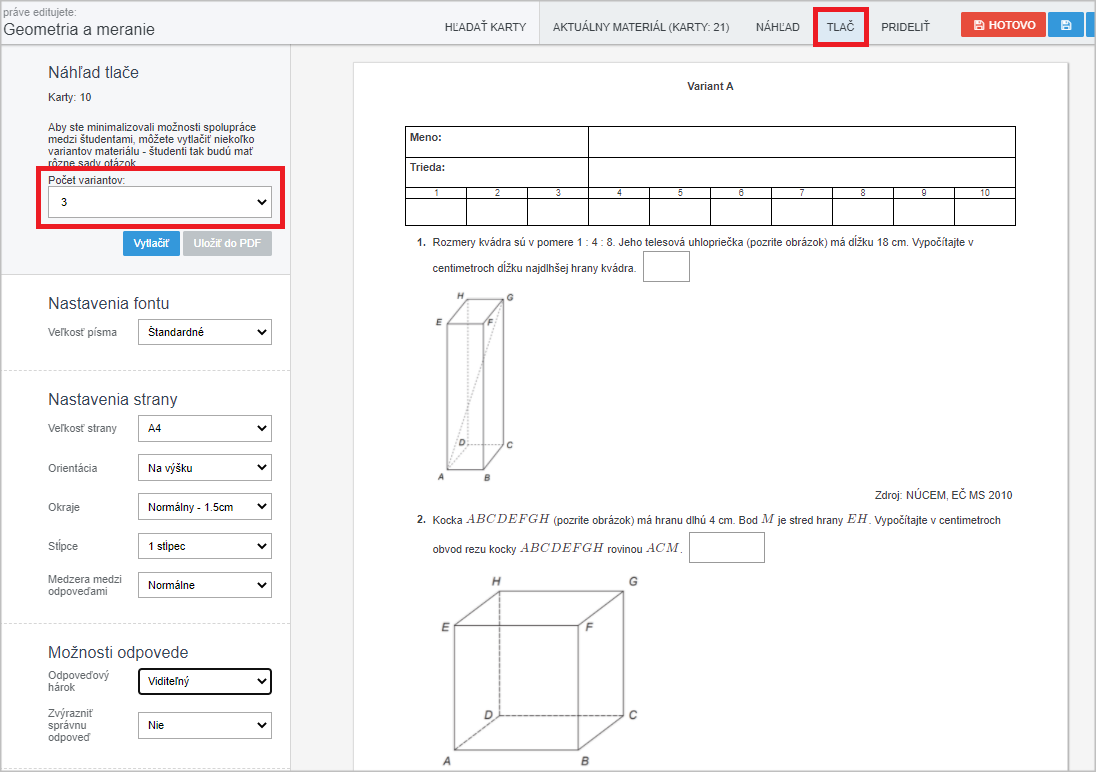Viewport: 1096px width, 772px height.
Task: Click the Náhľad tlače heading
Action: pyautogui.click(x=94, y=73)
